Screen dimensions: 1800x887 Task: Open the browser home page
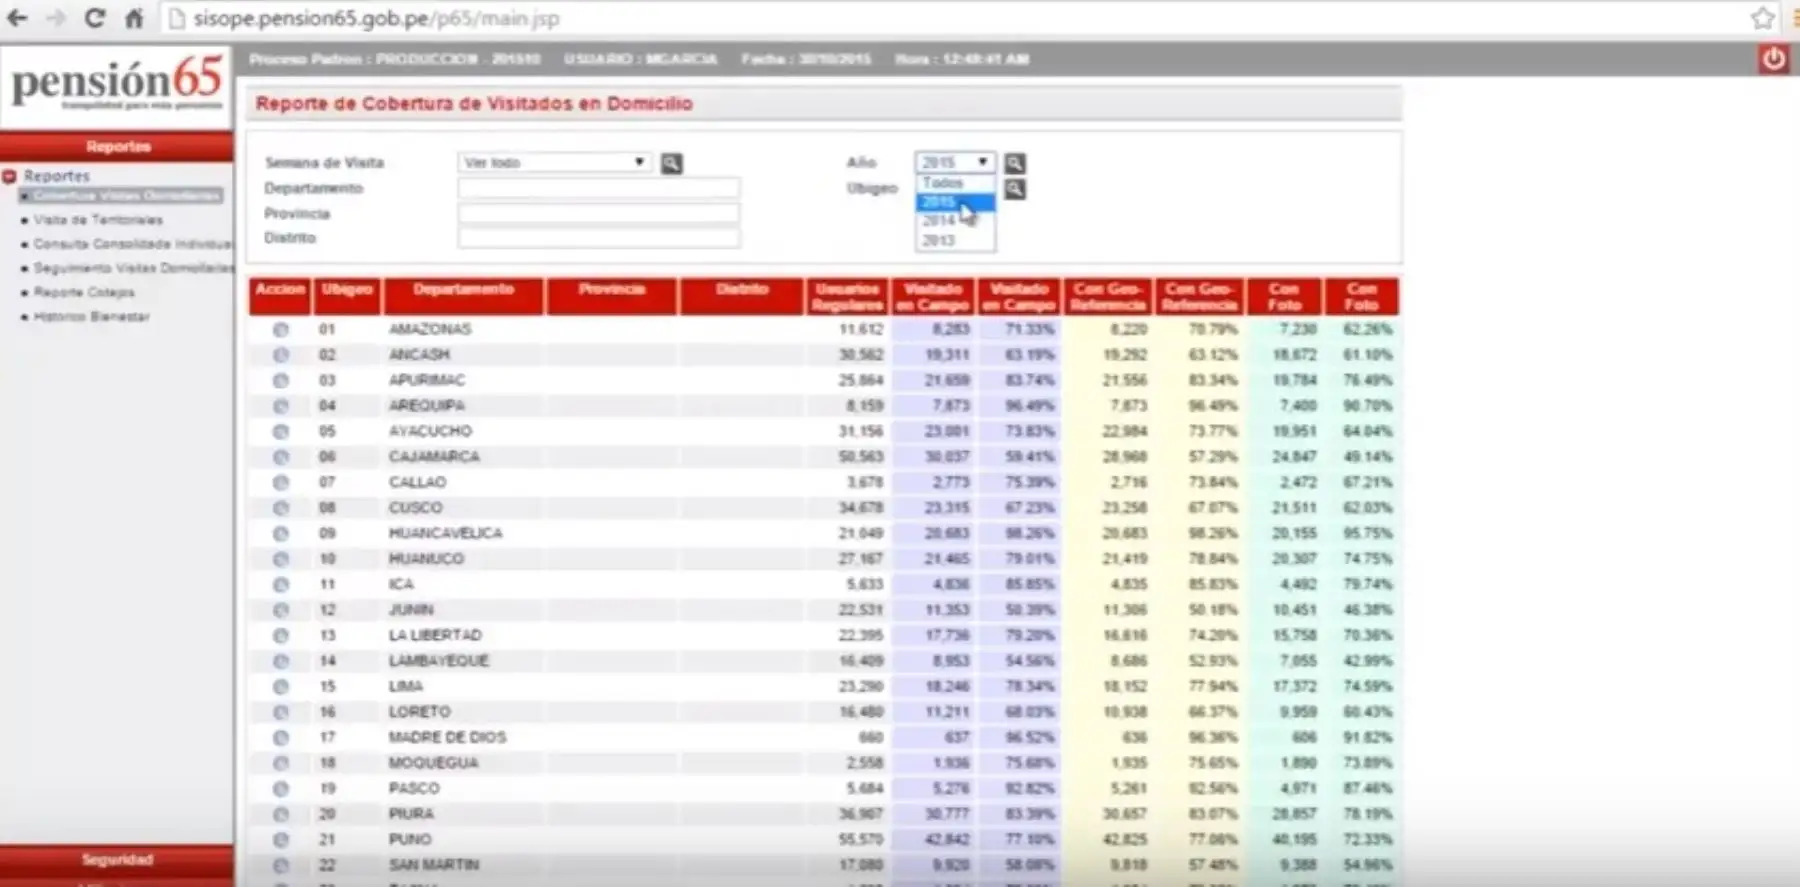point(134,18)
